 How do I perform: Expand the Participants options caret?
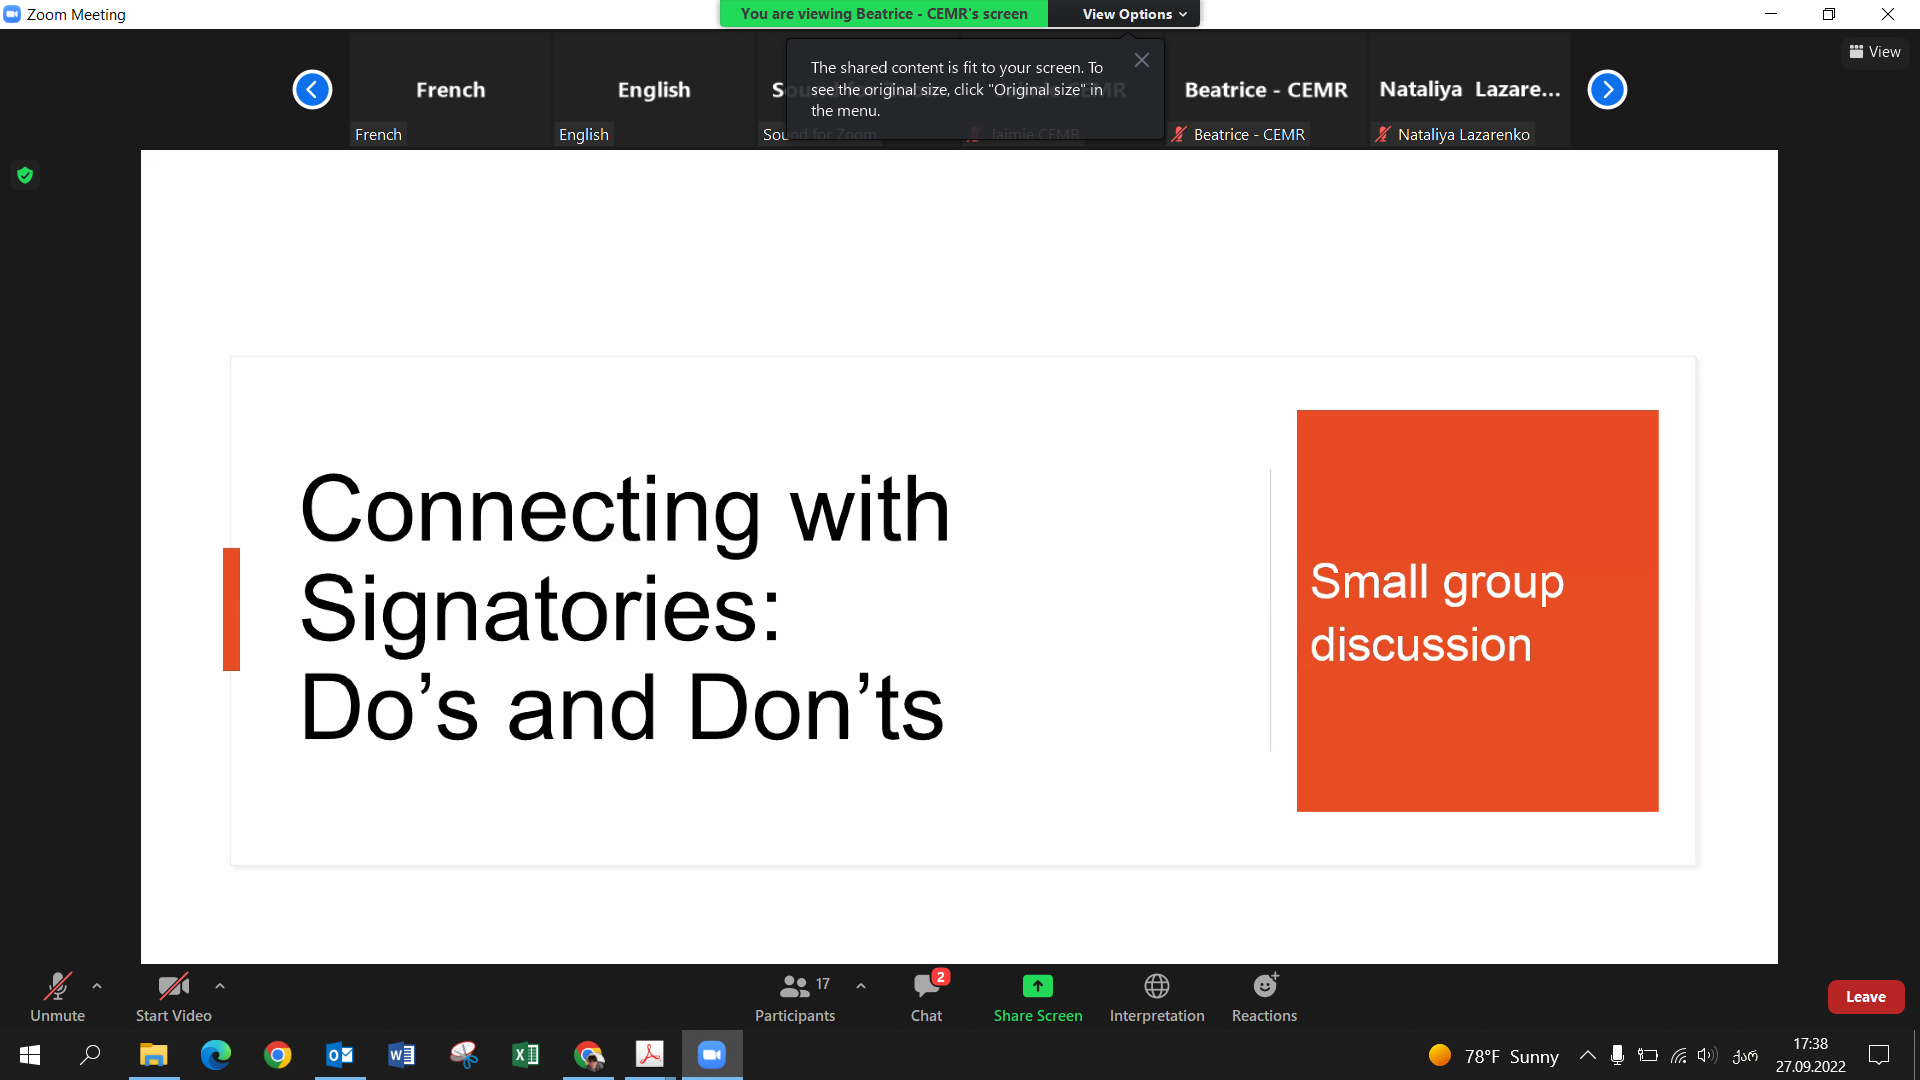[x=861, y=986]
